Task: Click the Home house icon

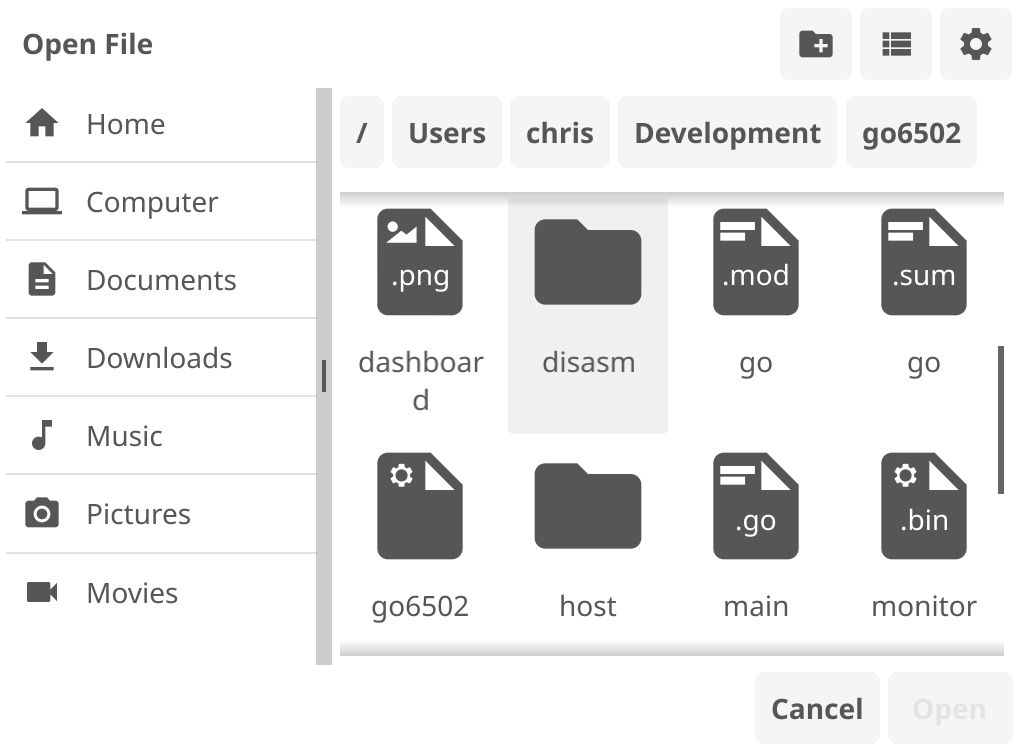Action: (x=42, y=123)
